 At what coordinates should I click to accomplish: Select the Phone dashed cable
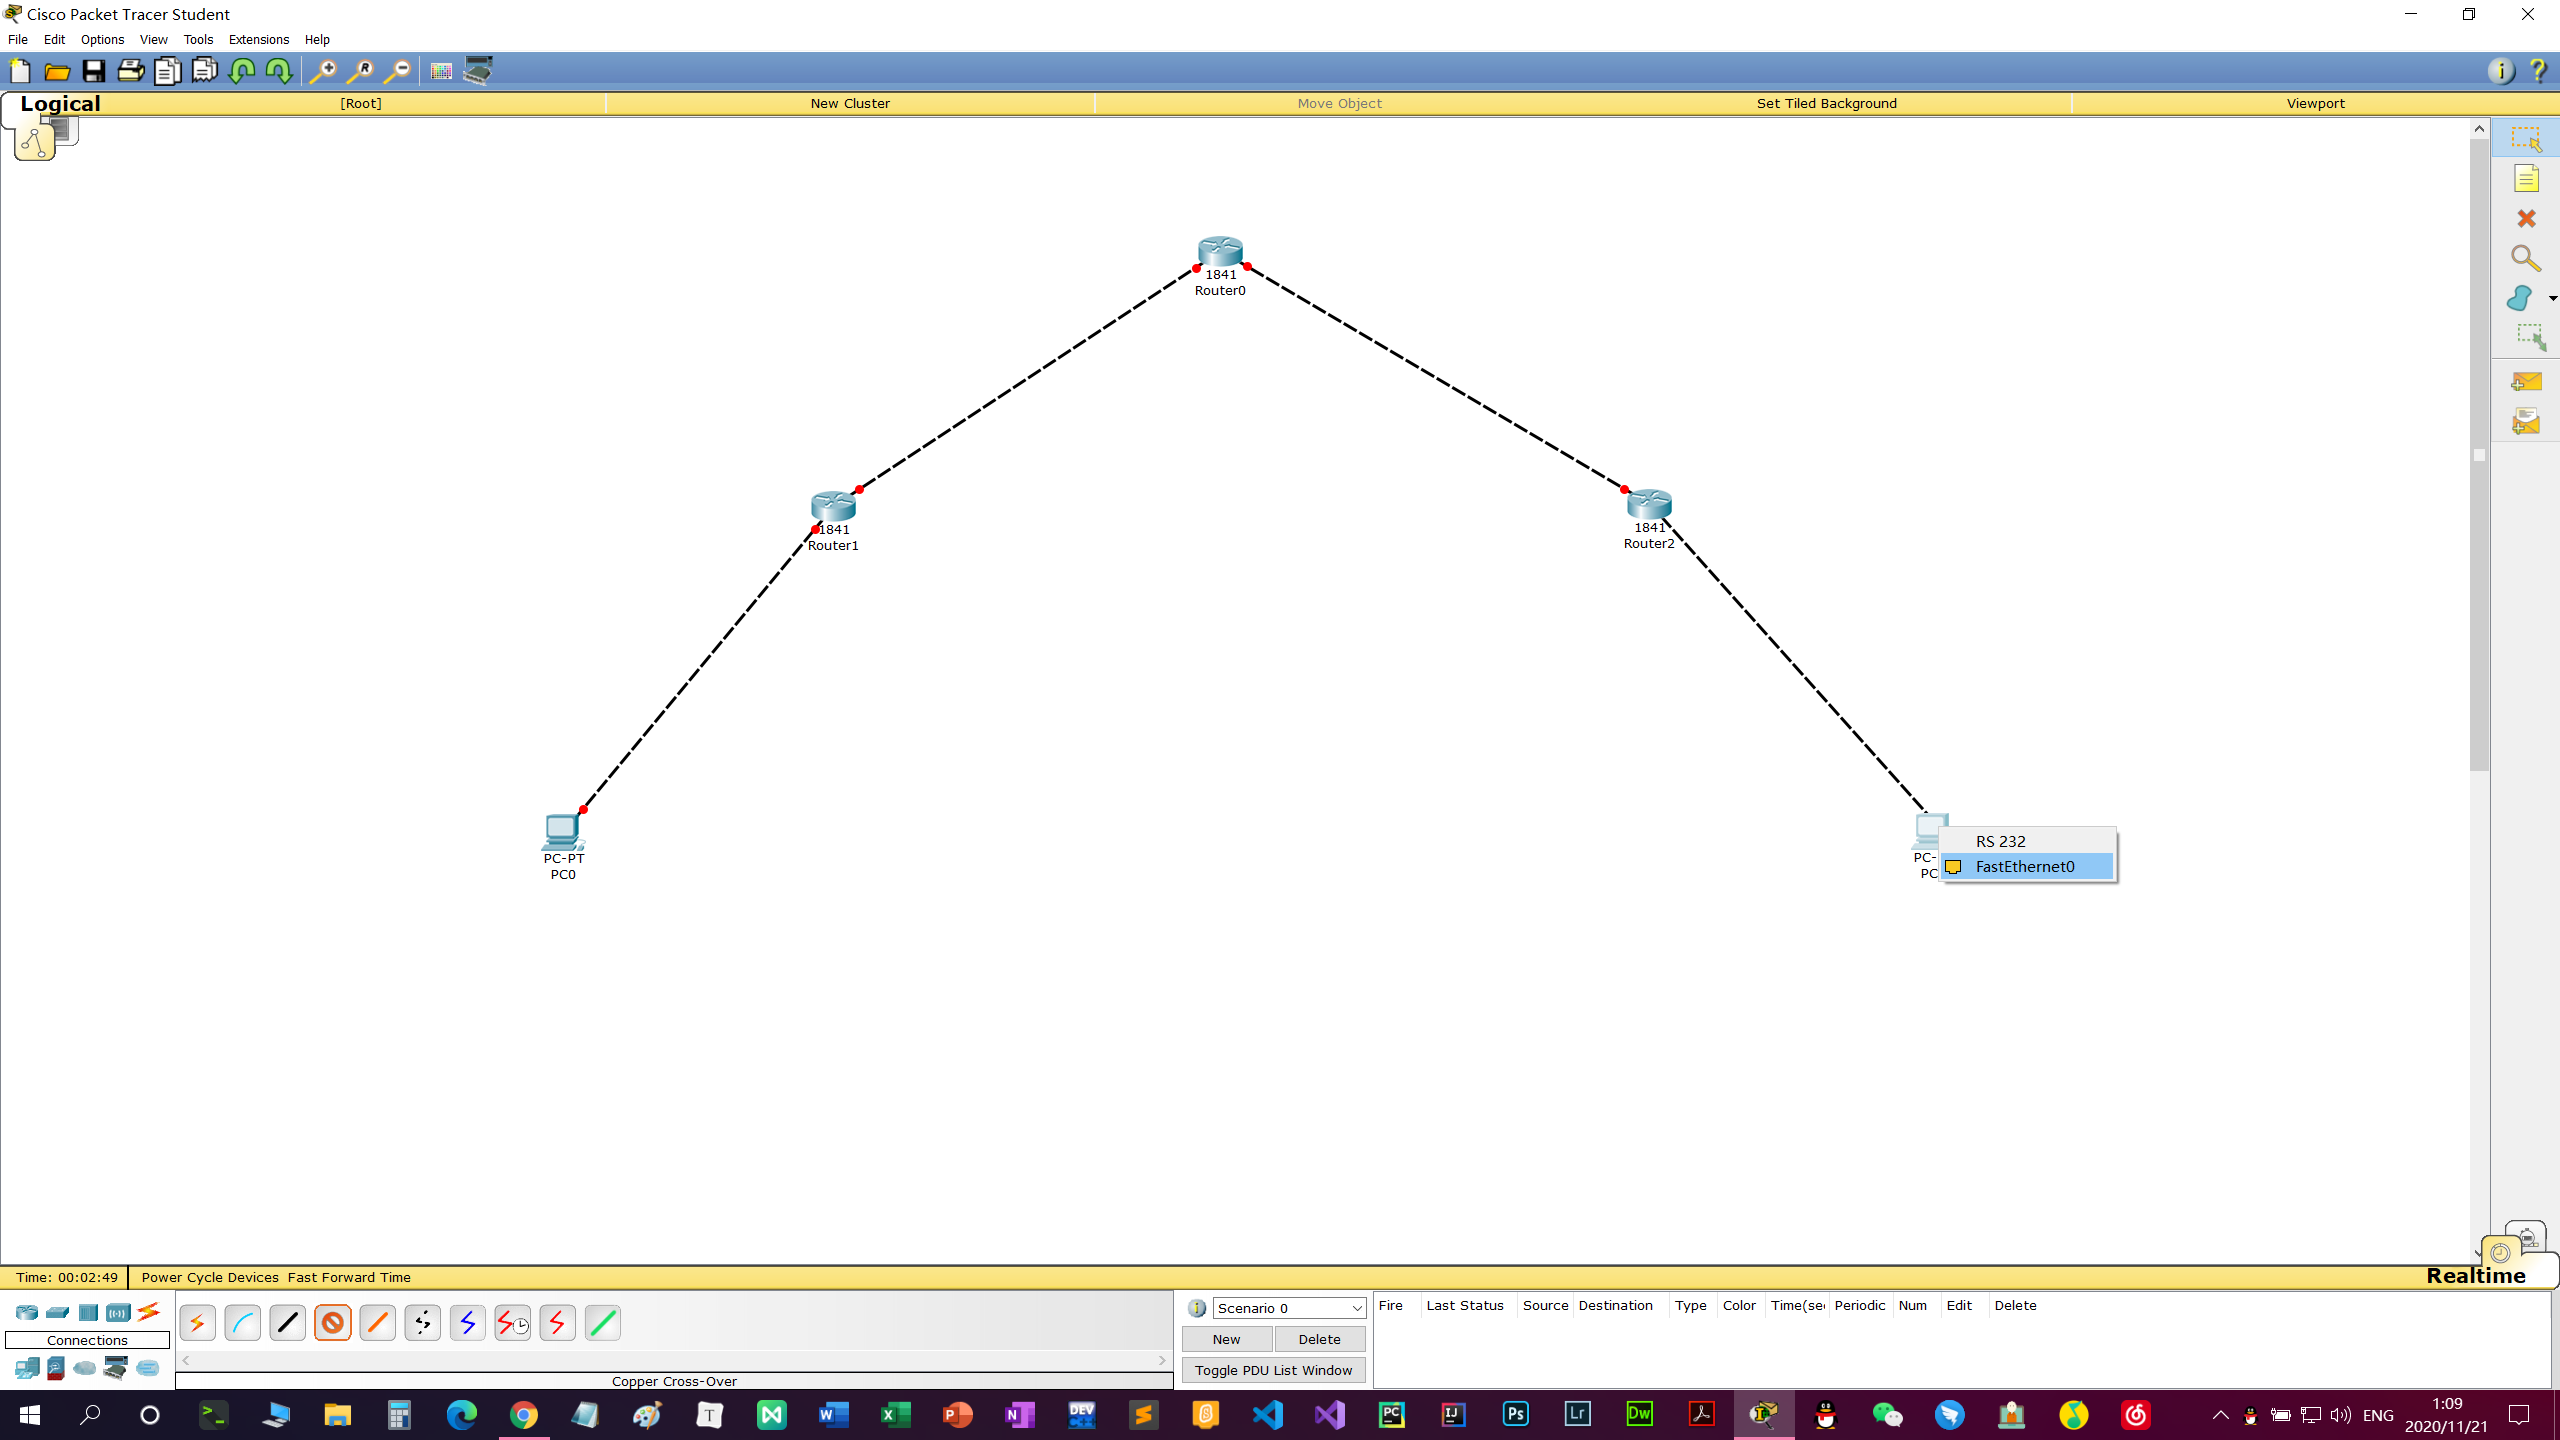[x=423, y=1323]
